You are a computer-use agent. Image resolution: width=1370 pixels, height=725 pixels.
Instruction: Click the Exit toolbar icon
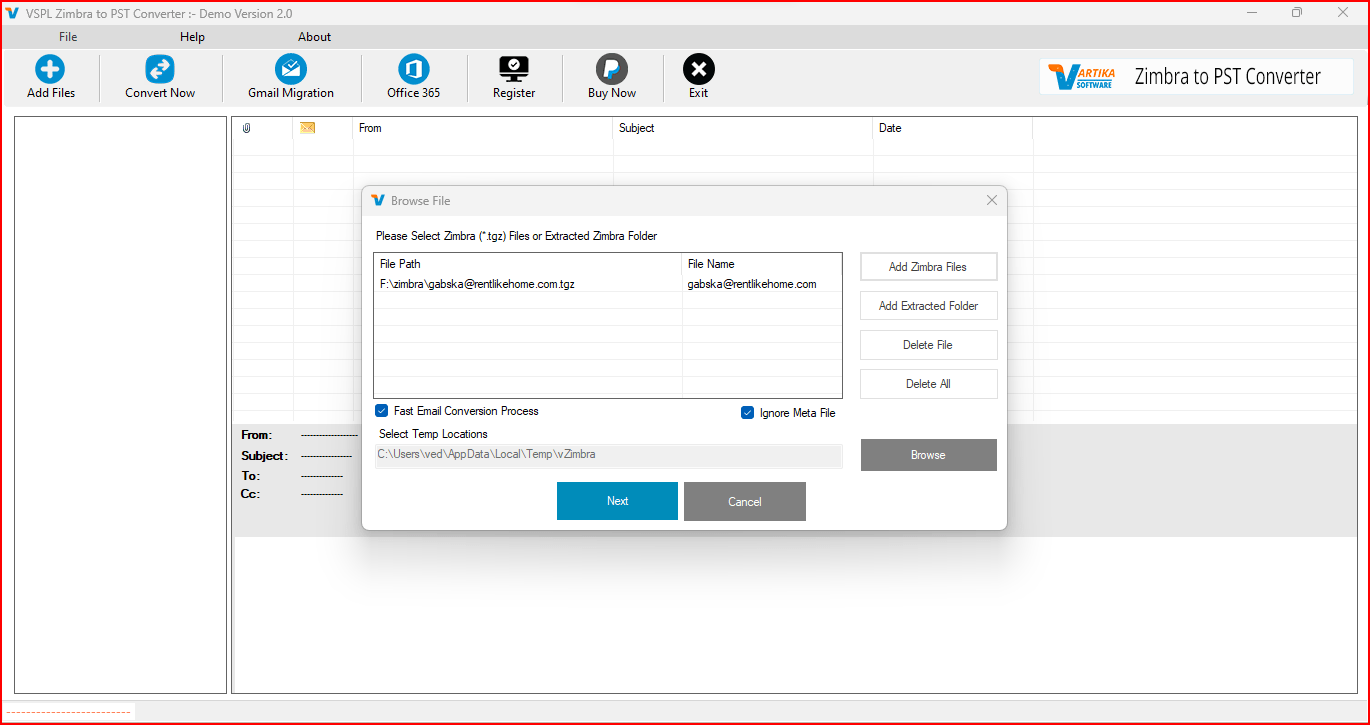[x=699, y=69]
